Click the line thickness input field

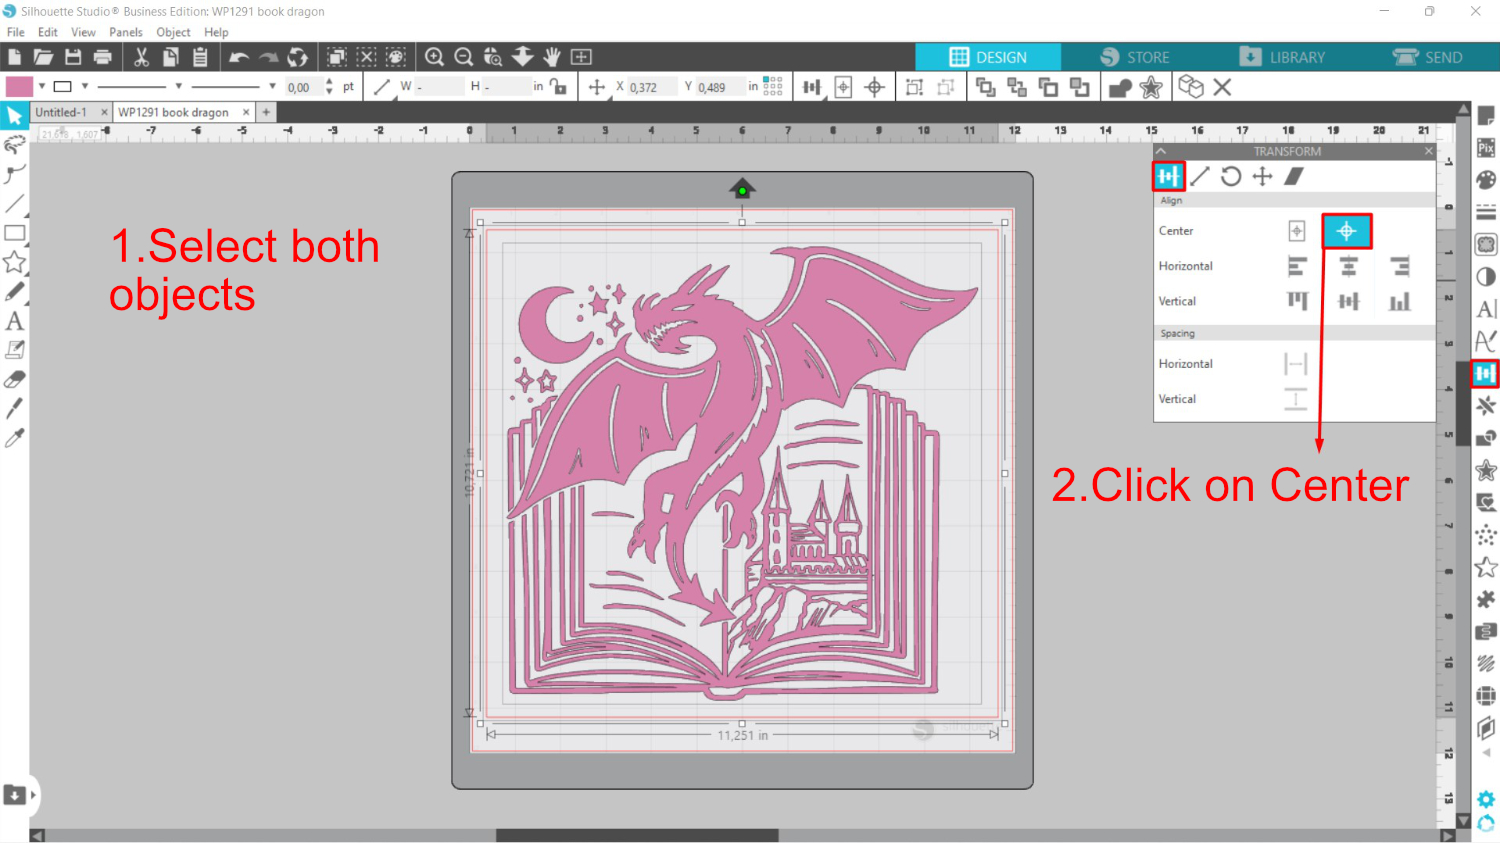303,88
